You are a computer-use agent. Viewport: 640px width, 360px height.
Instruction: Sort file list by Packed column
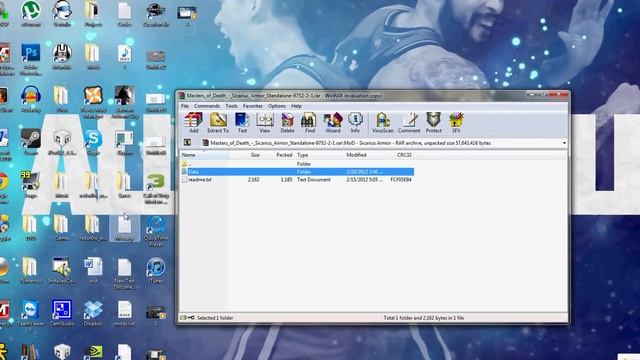coord(278,155)
